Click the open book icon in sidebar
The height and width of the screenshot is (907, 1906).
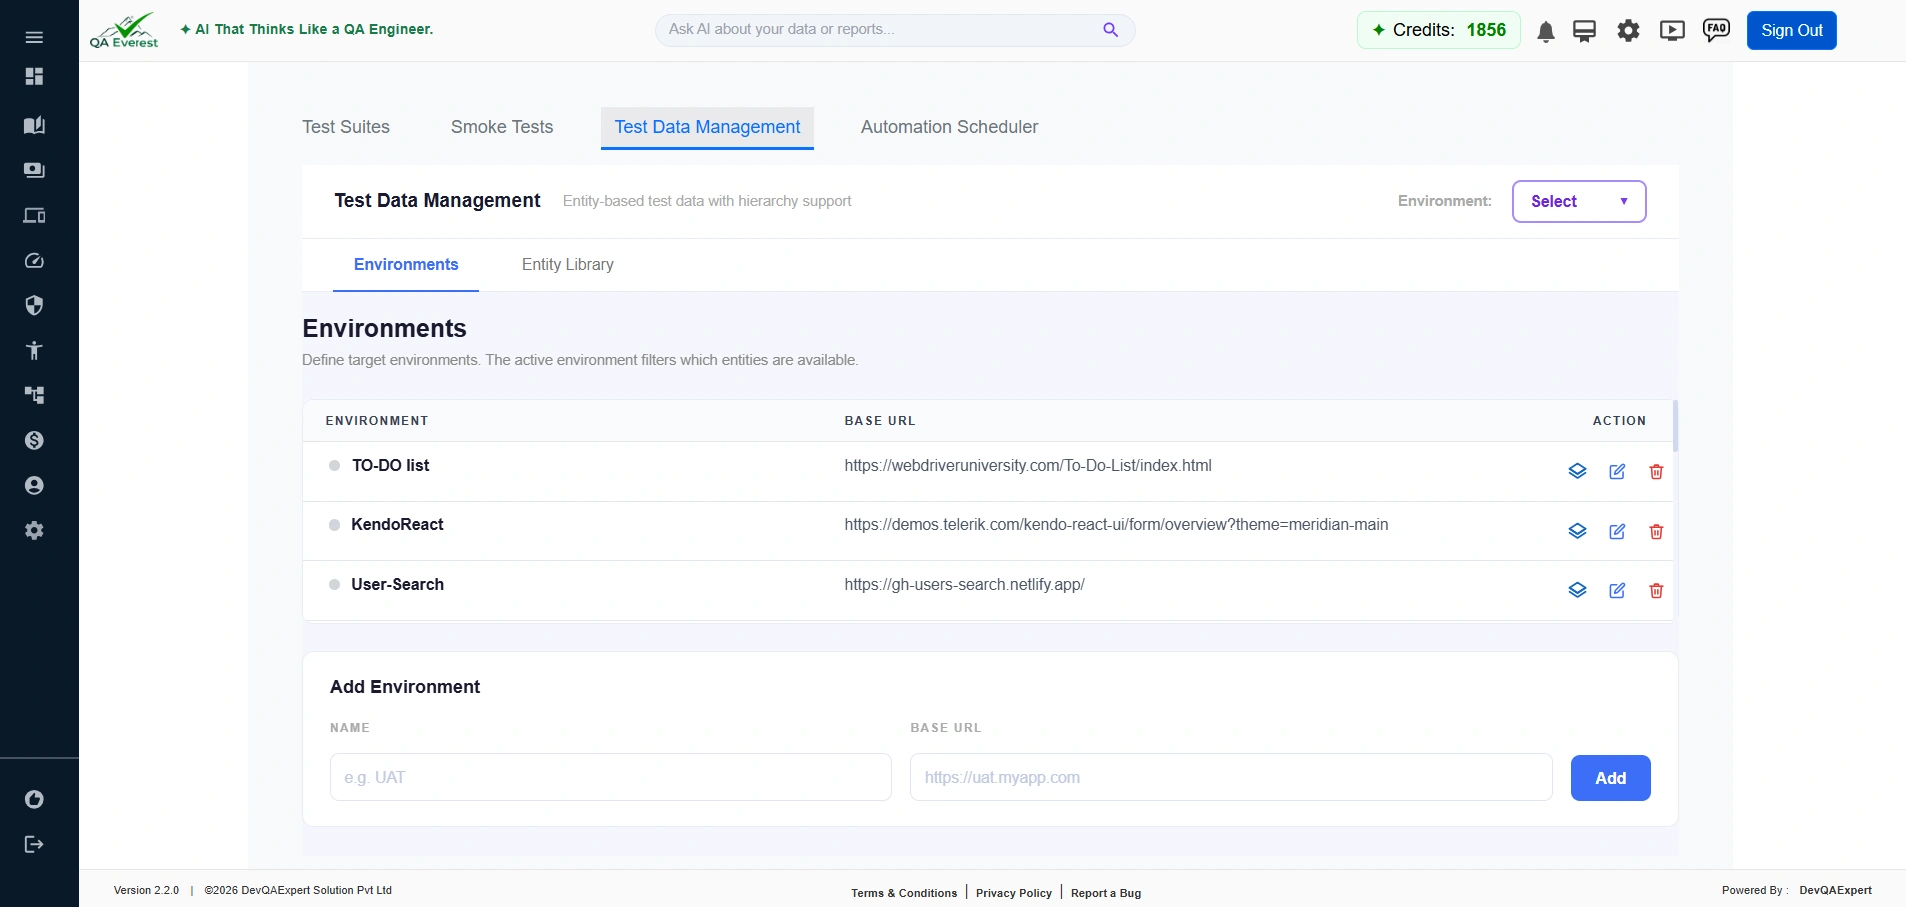[34, 125]
